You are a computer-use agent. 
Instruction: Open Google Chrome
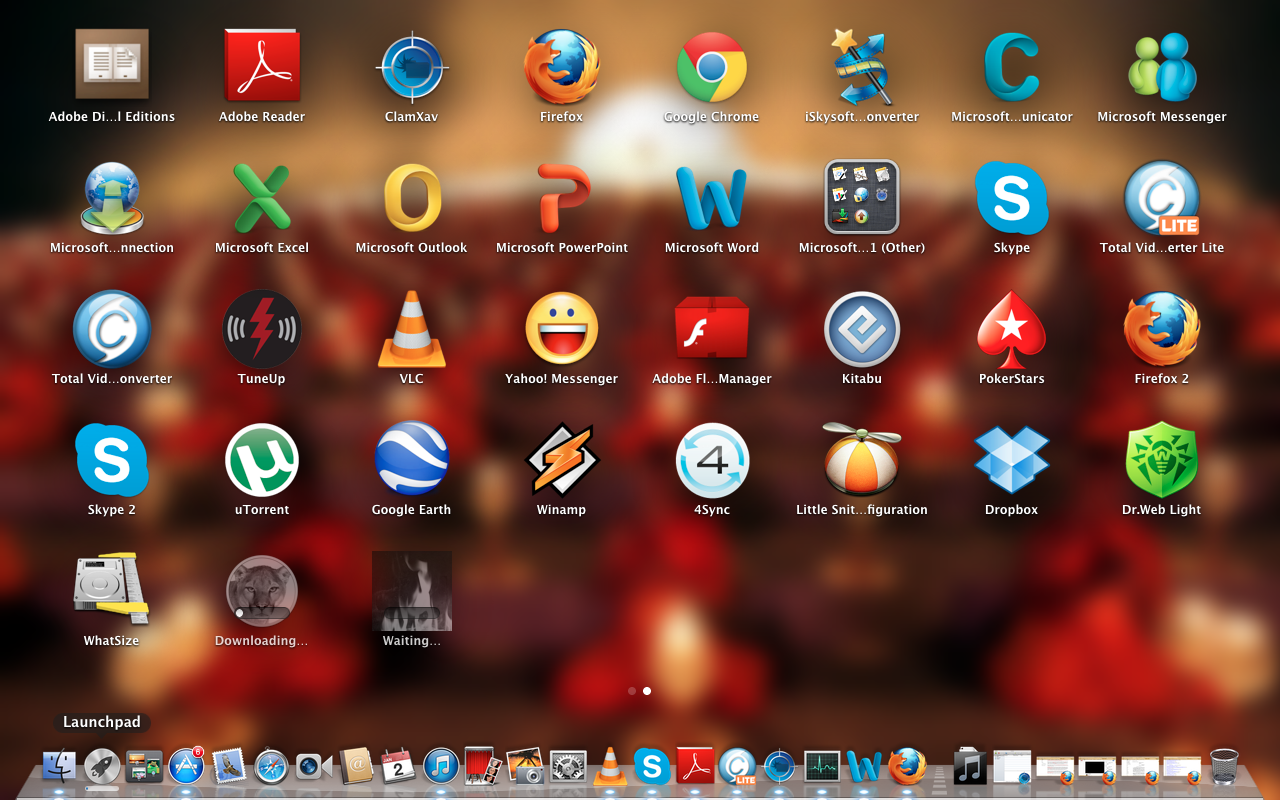click(x=712, y=67)
